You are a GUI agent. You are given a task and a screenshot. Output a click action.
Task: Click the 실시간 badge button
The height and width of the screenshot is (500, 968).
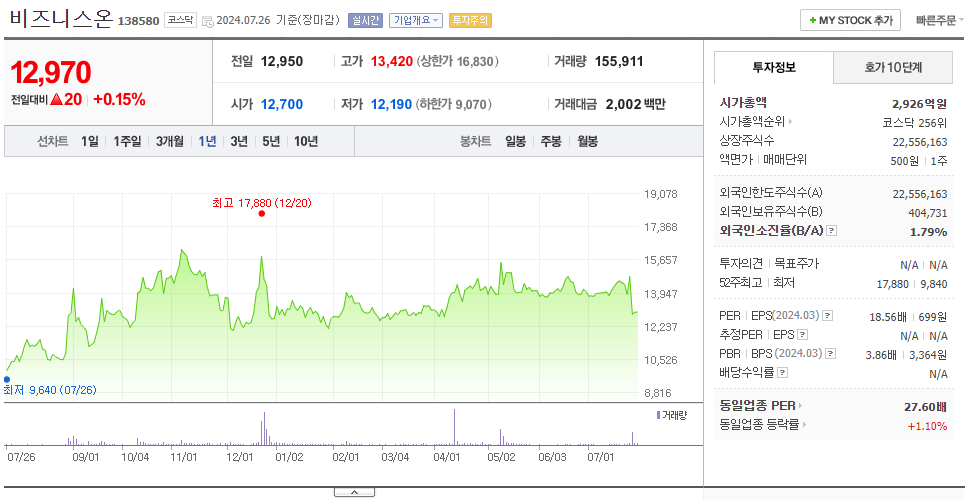tap(365, 20)
